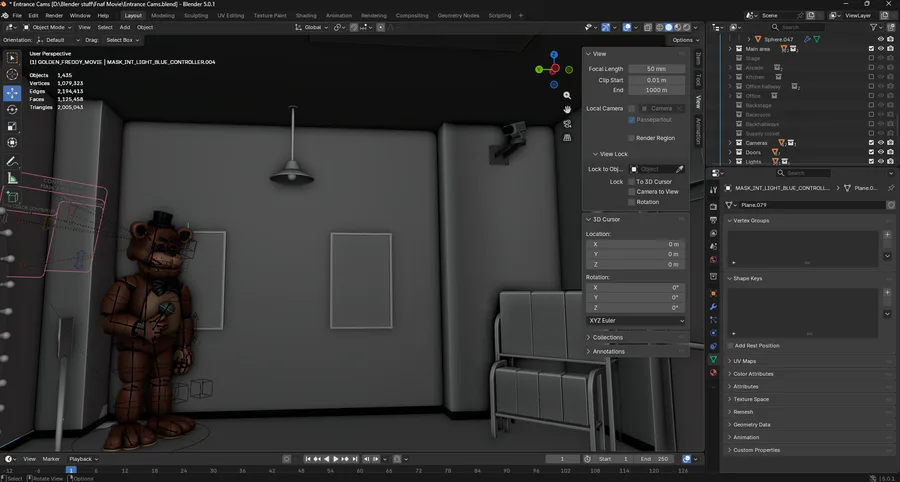The image size is (900, 482).
Task: Enable the Add Rest Position checkbox
Action: click(x=730, y=346)
